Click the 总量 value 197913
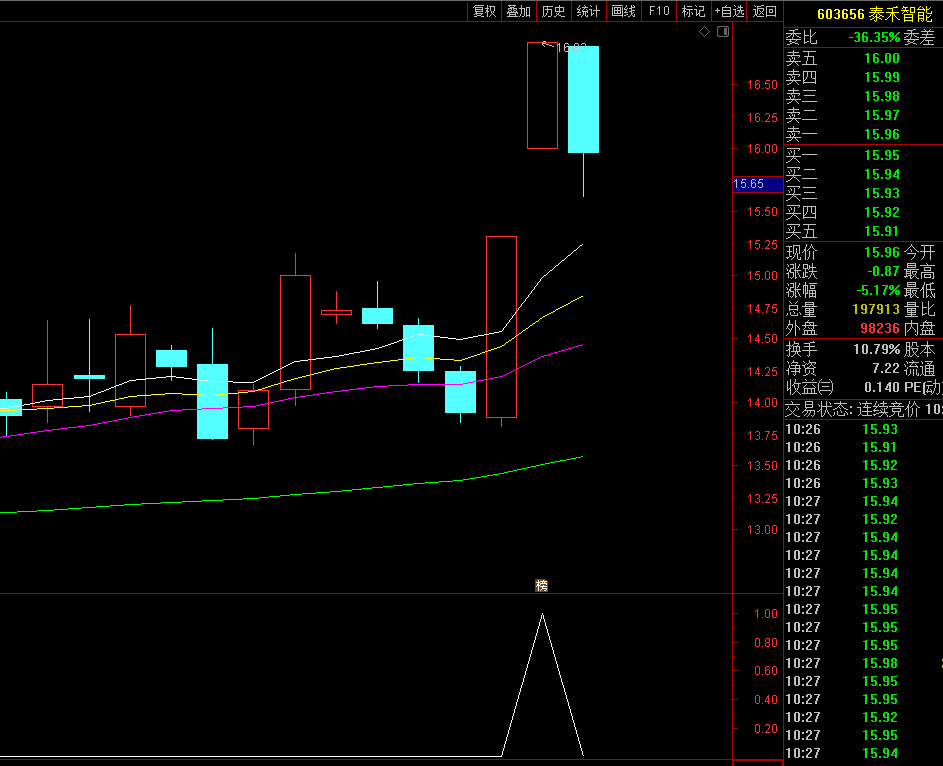Screen dimensions: 943x766 click(876, 310)
